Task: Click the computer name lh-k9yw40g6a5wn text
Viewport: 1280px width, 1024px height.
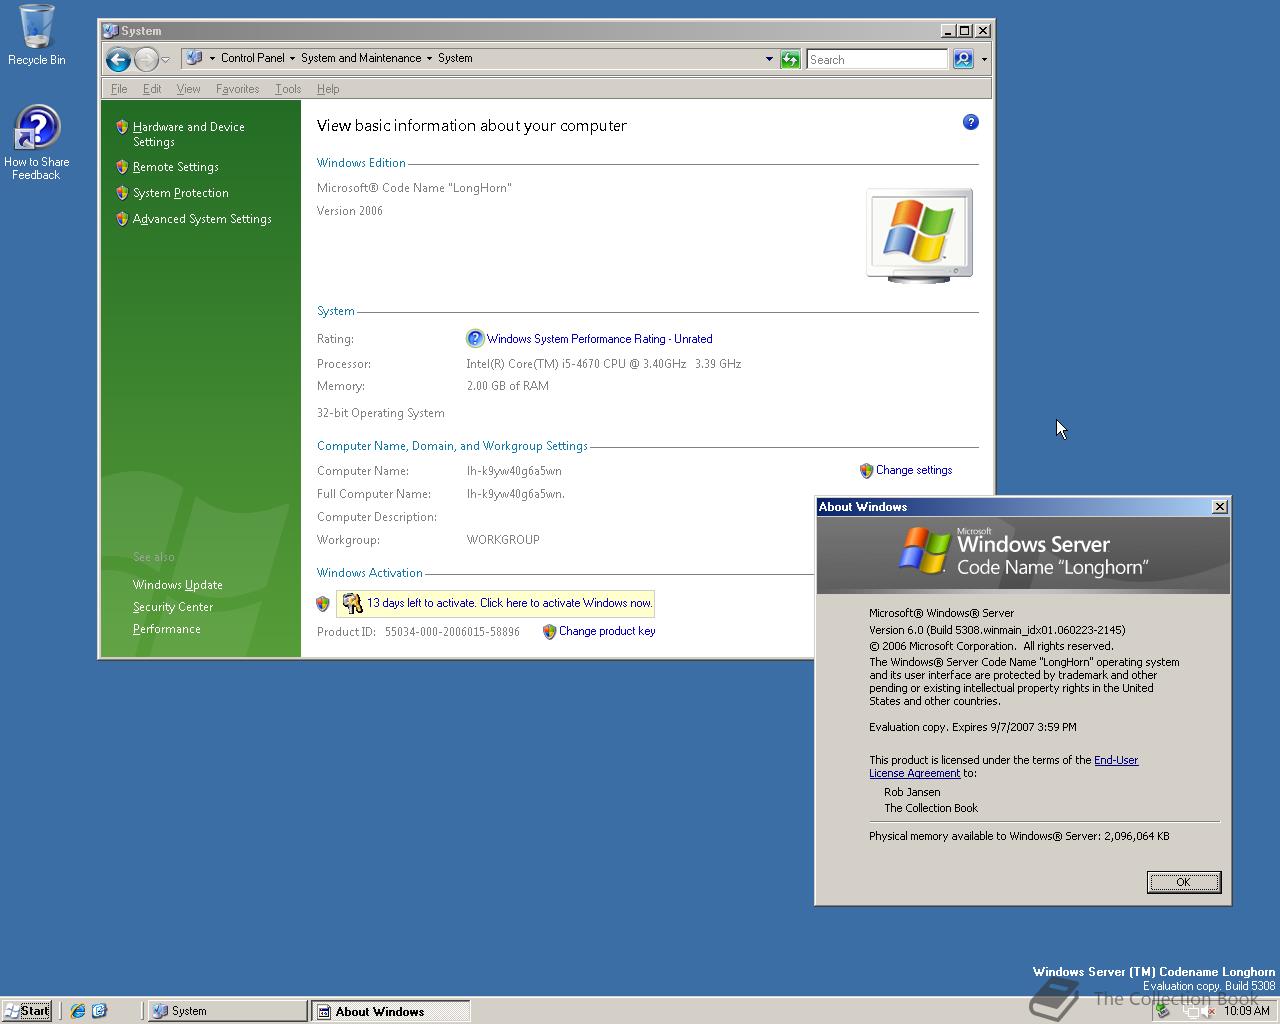Action: click(514, 471)
